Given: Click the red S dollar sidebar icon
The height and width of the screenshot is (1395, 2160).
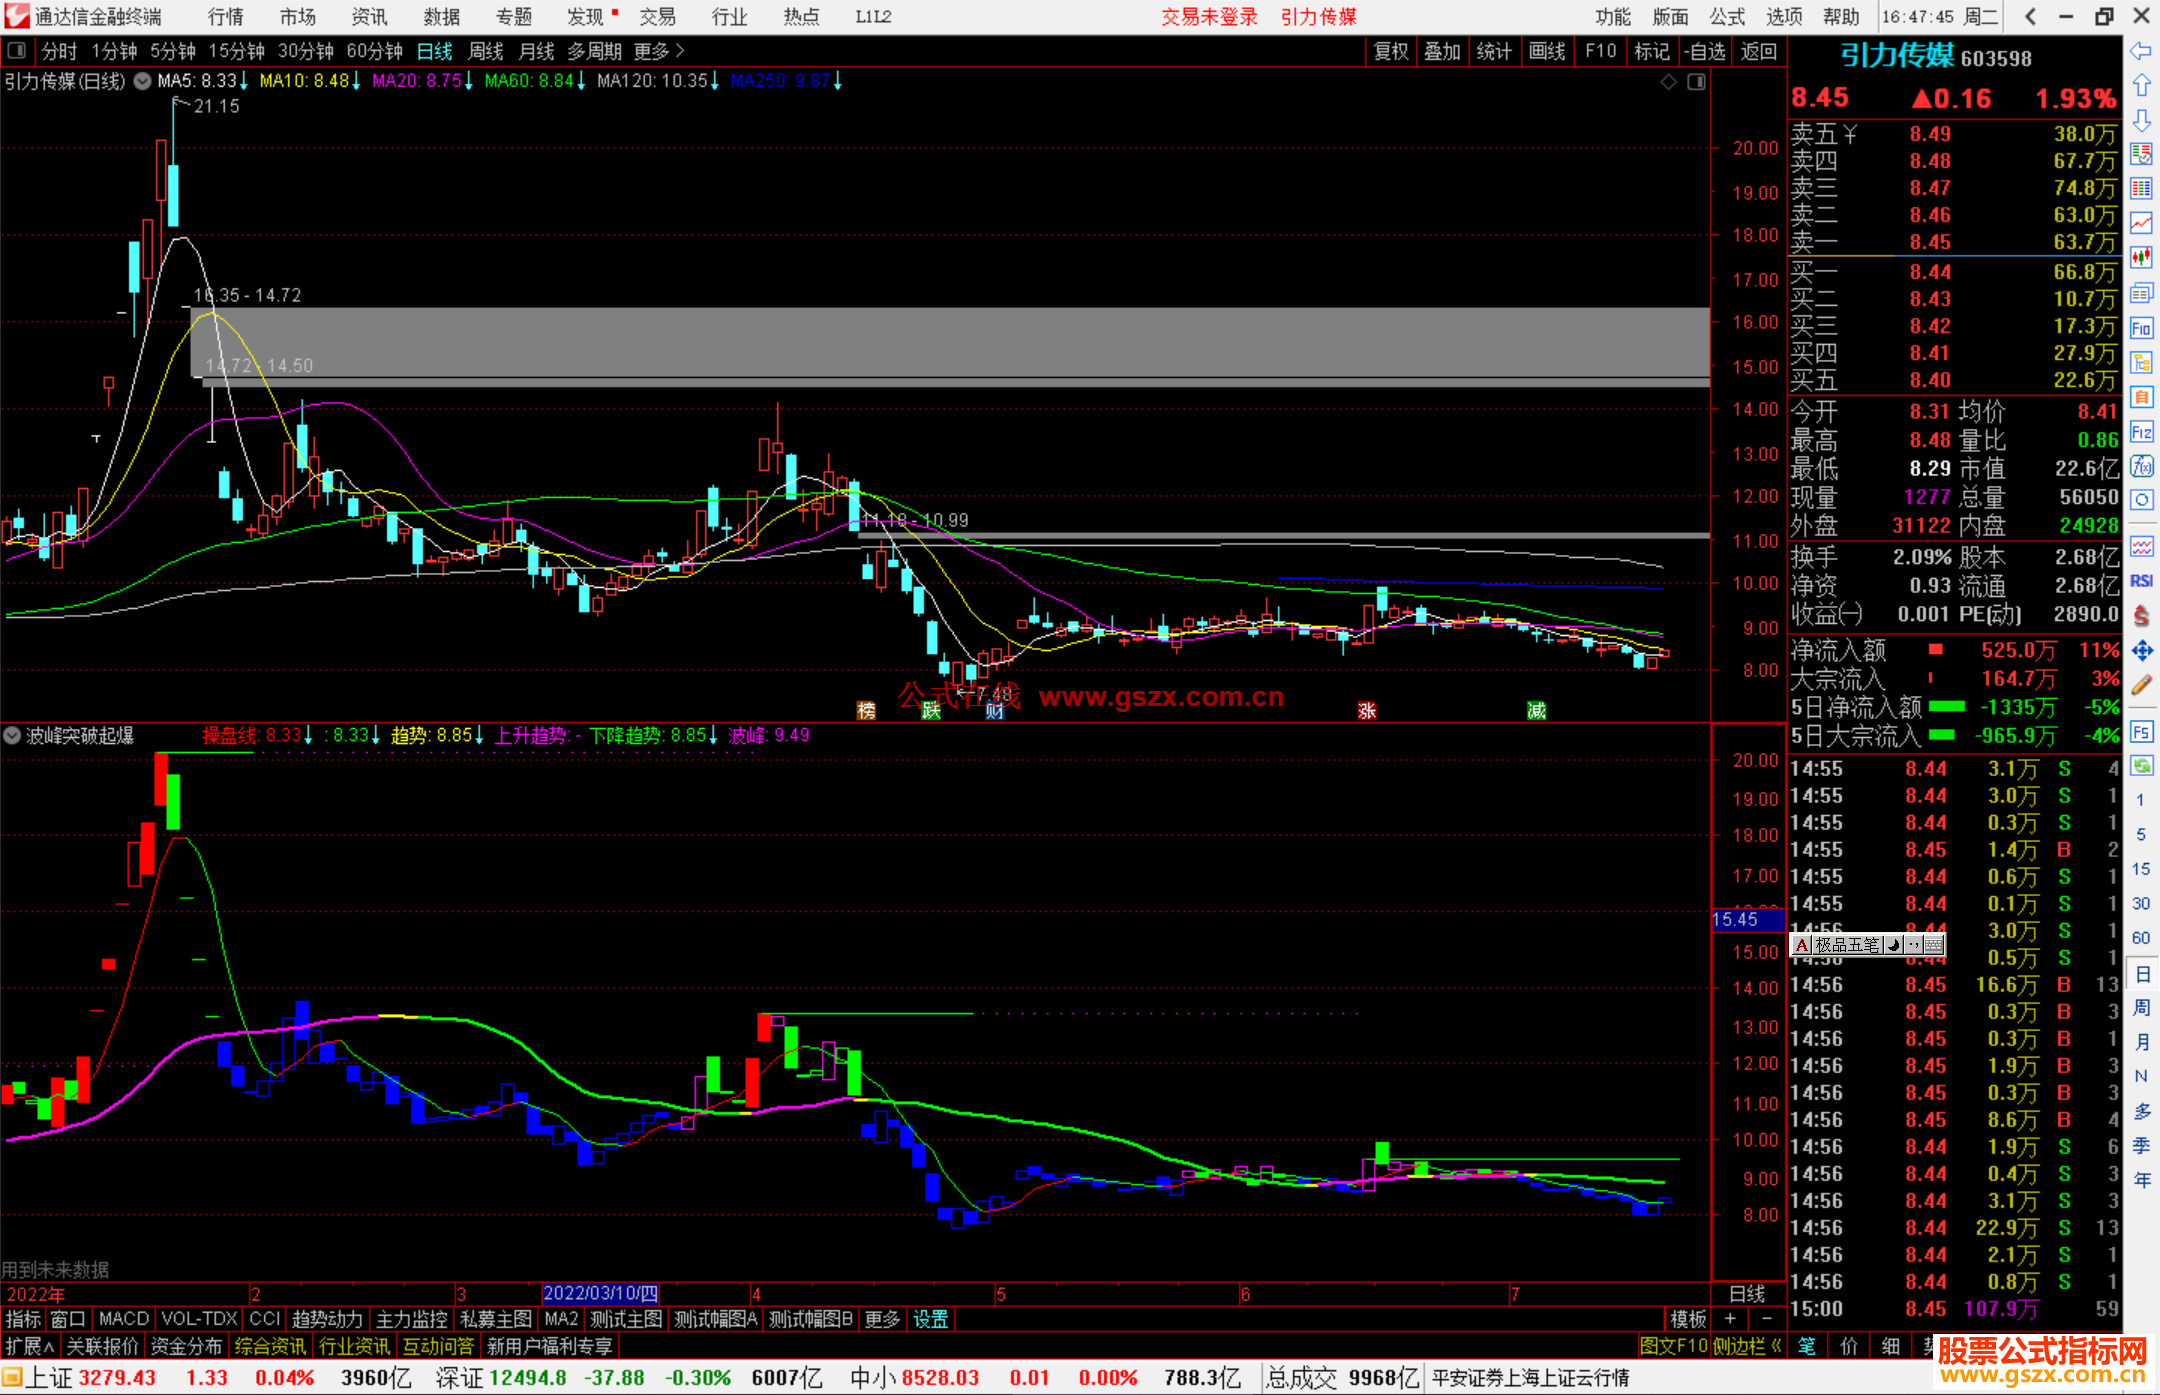Looking at the screenshot, I should pyautogui.click(x=2141, y=616).
